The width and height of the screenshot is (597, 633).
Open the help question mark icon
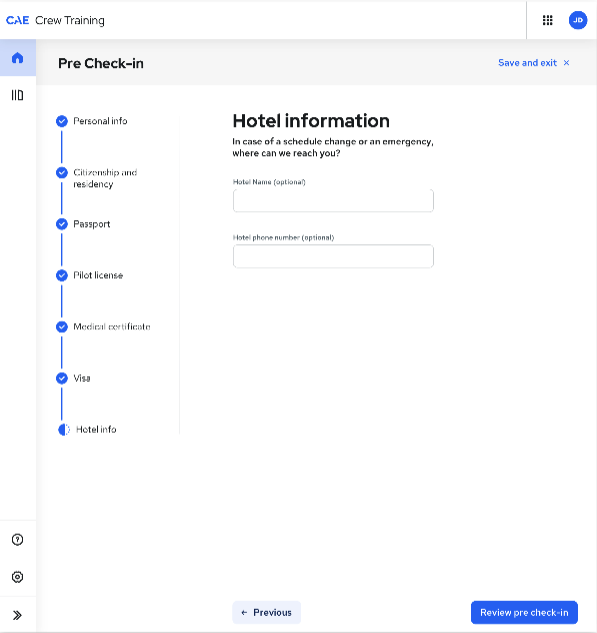[x=17, y=540]
